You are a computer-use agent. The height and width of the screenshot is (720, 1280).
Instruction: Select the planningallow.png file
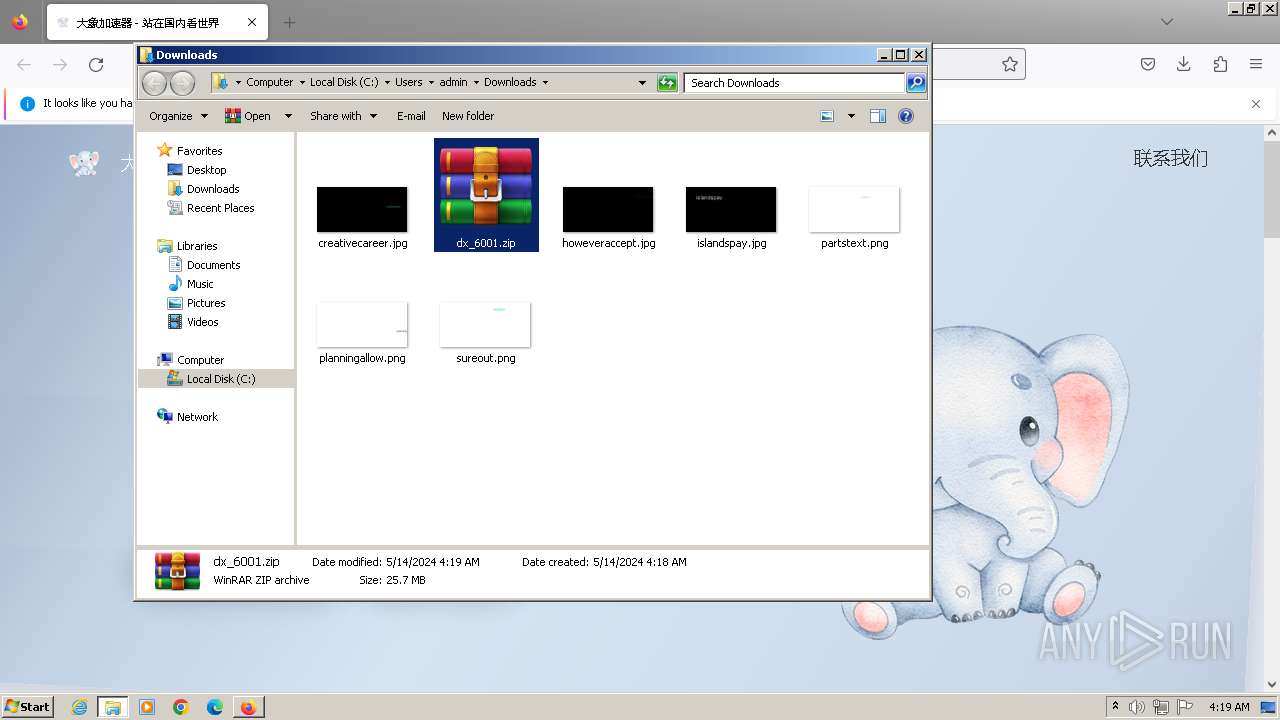coord(362,332)
